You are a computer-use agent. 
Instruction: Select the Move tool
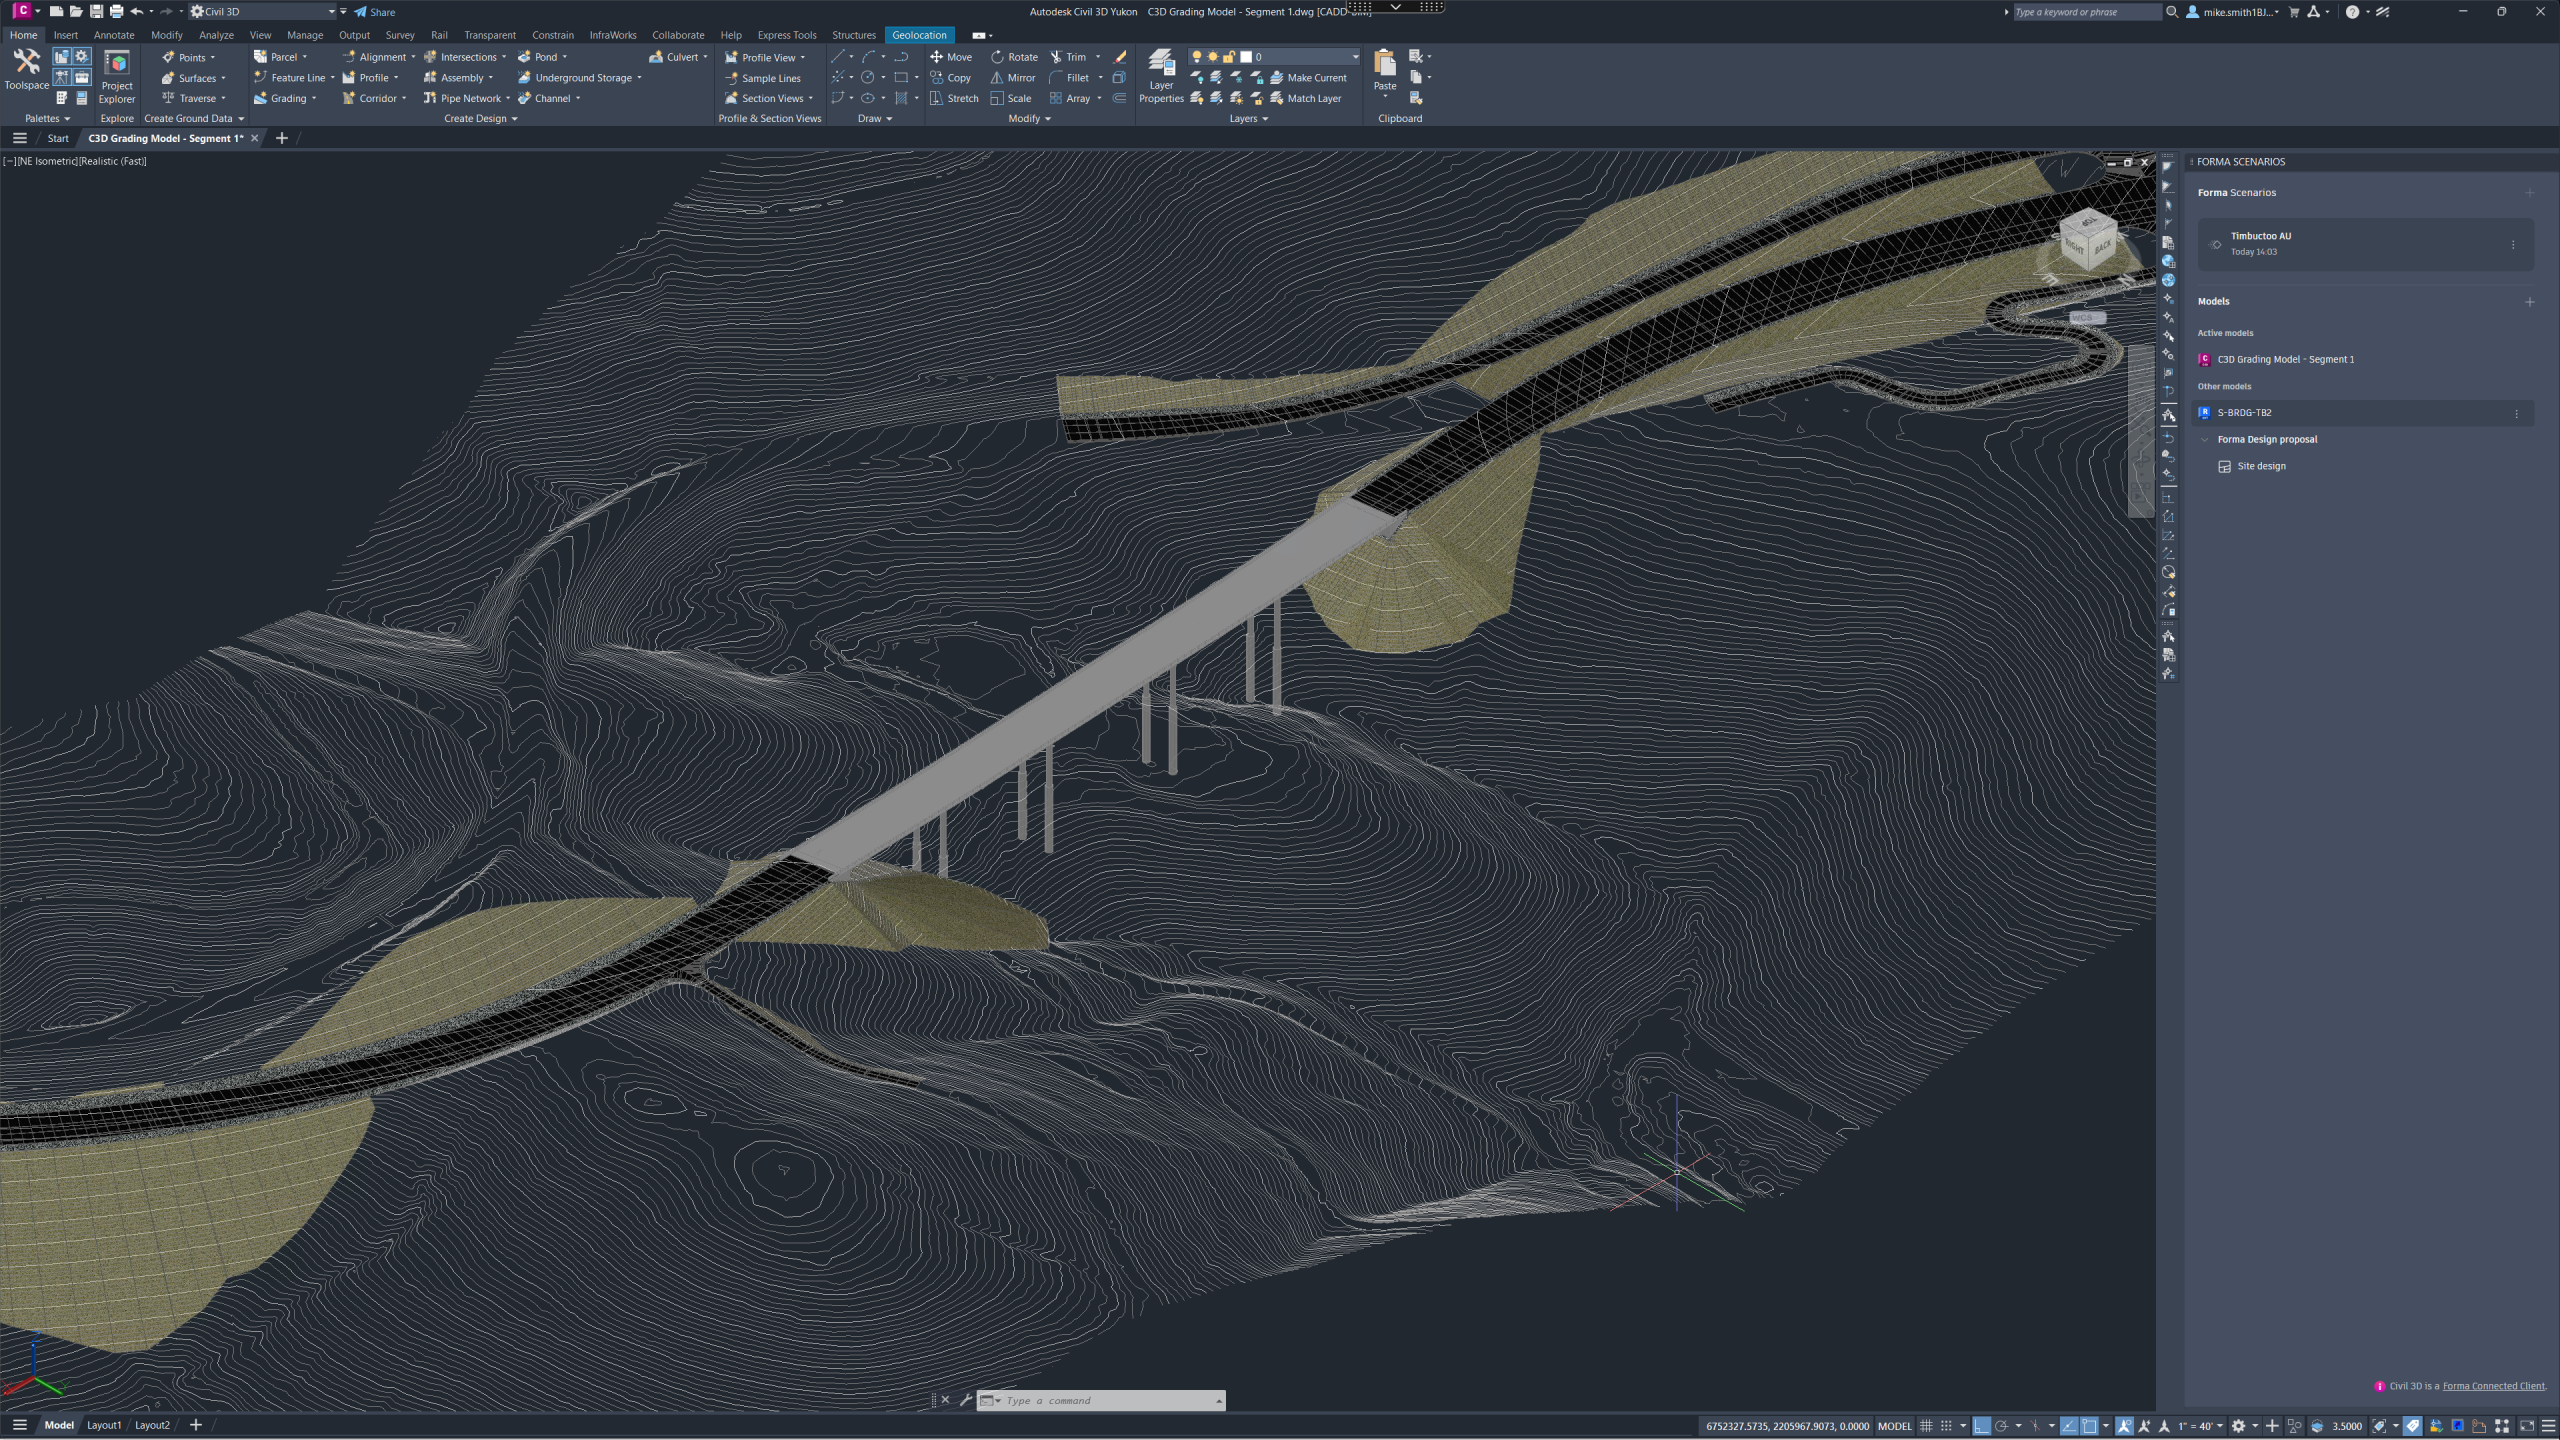click(x=950, y=57)
